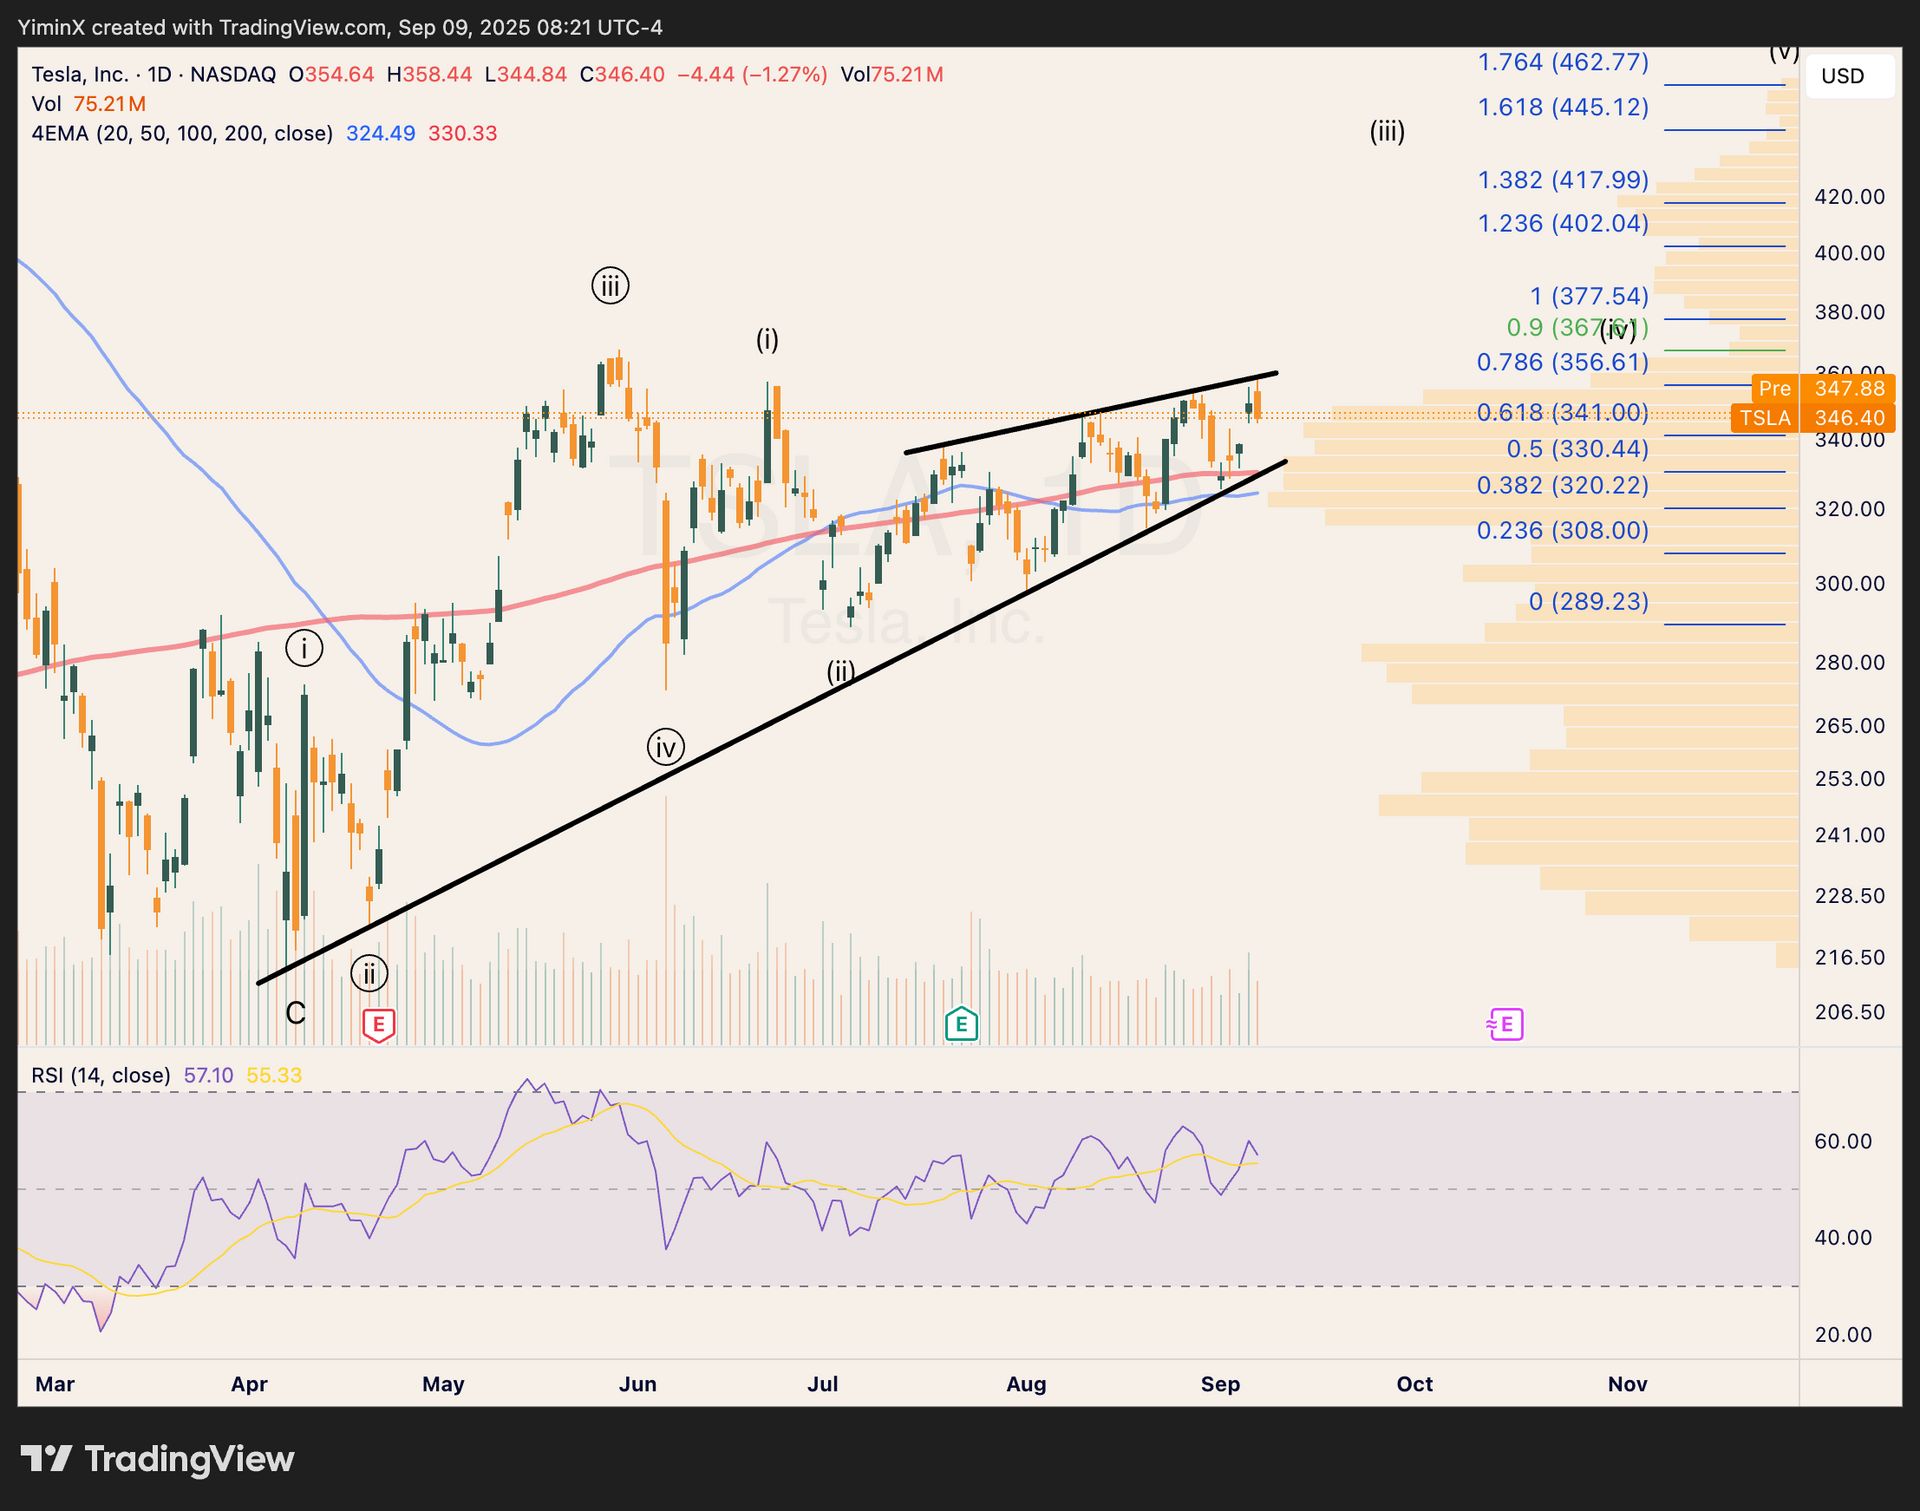Click the Tesla, Inc. symbol title
Screen dimensions: 1920x1511
[80, 74]
